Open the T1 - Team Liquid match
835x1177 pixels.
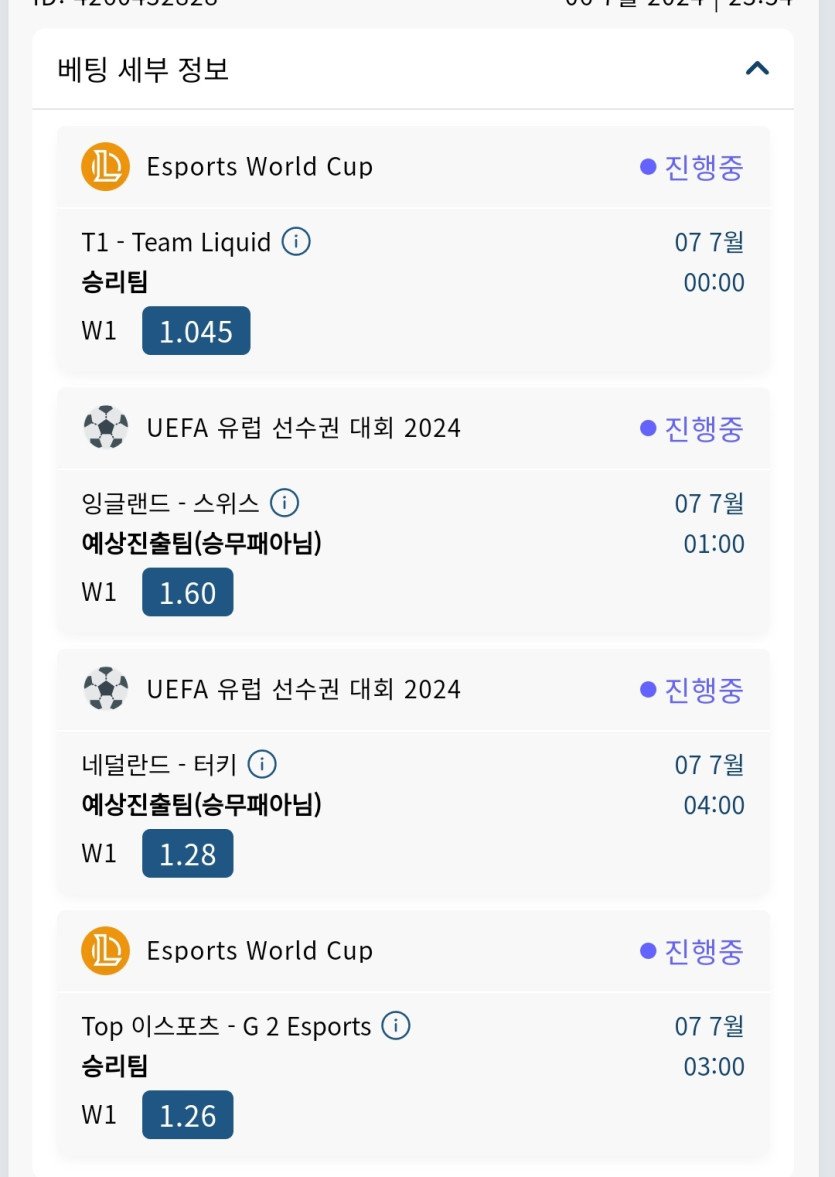(176, 242)
